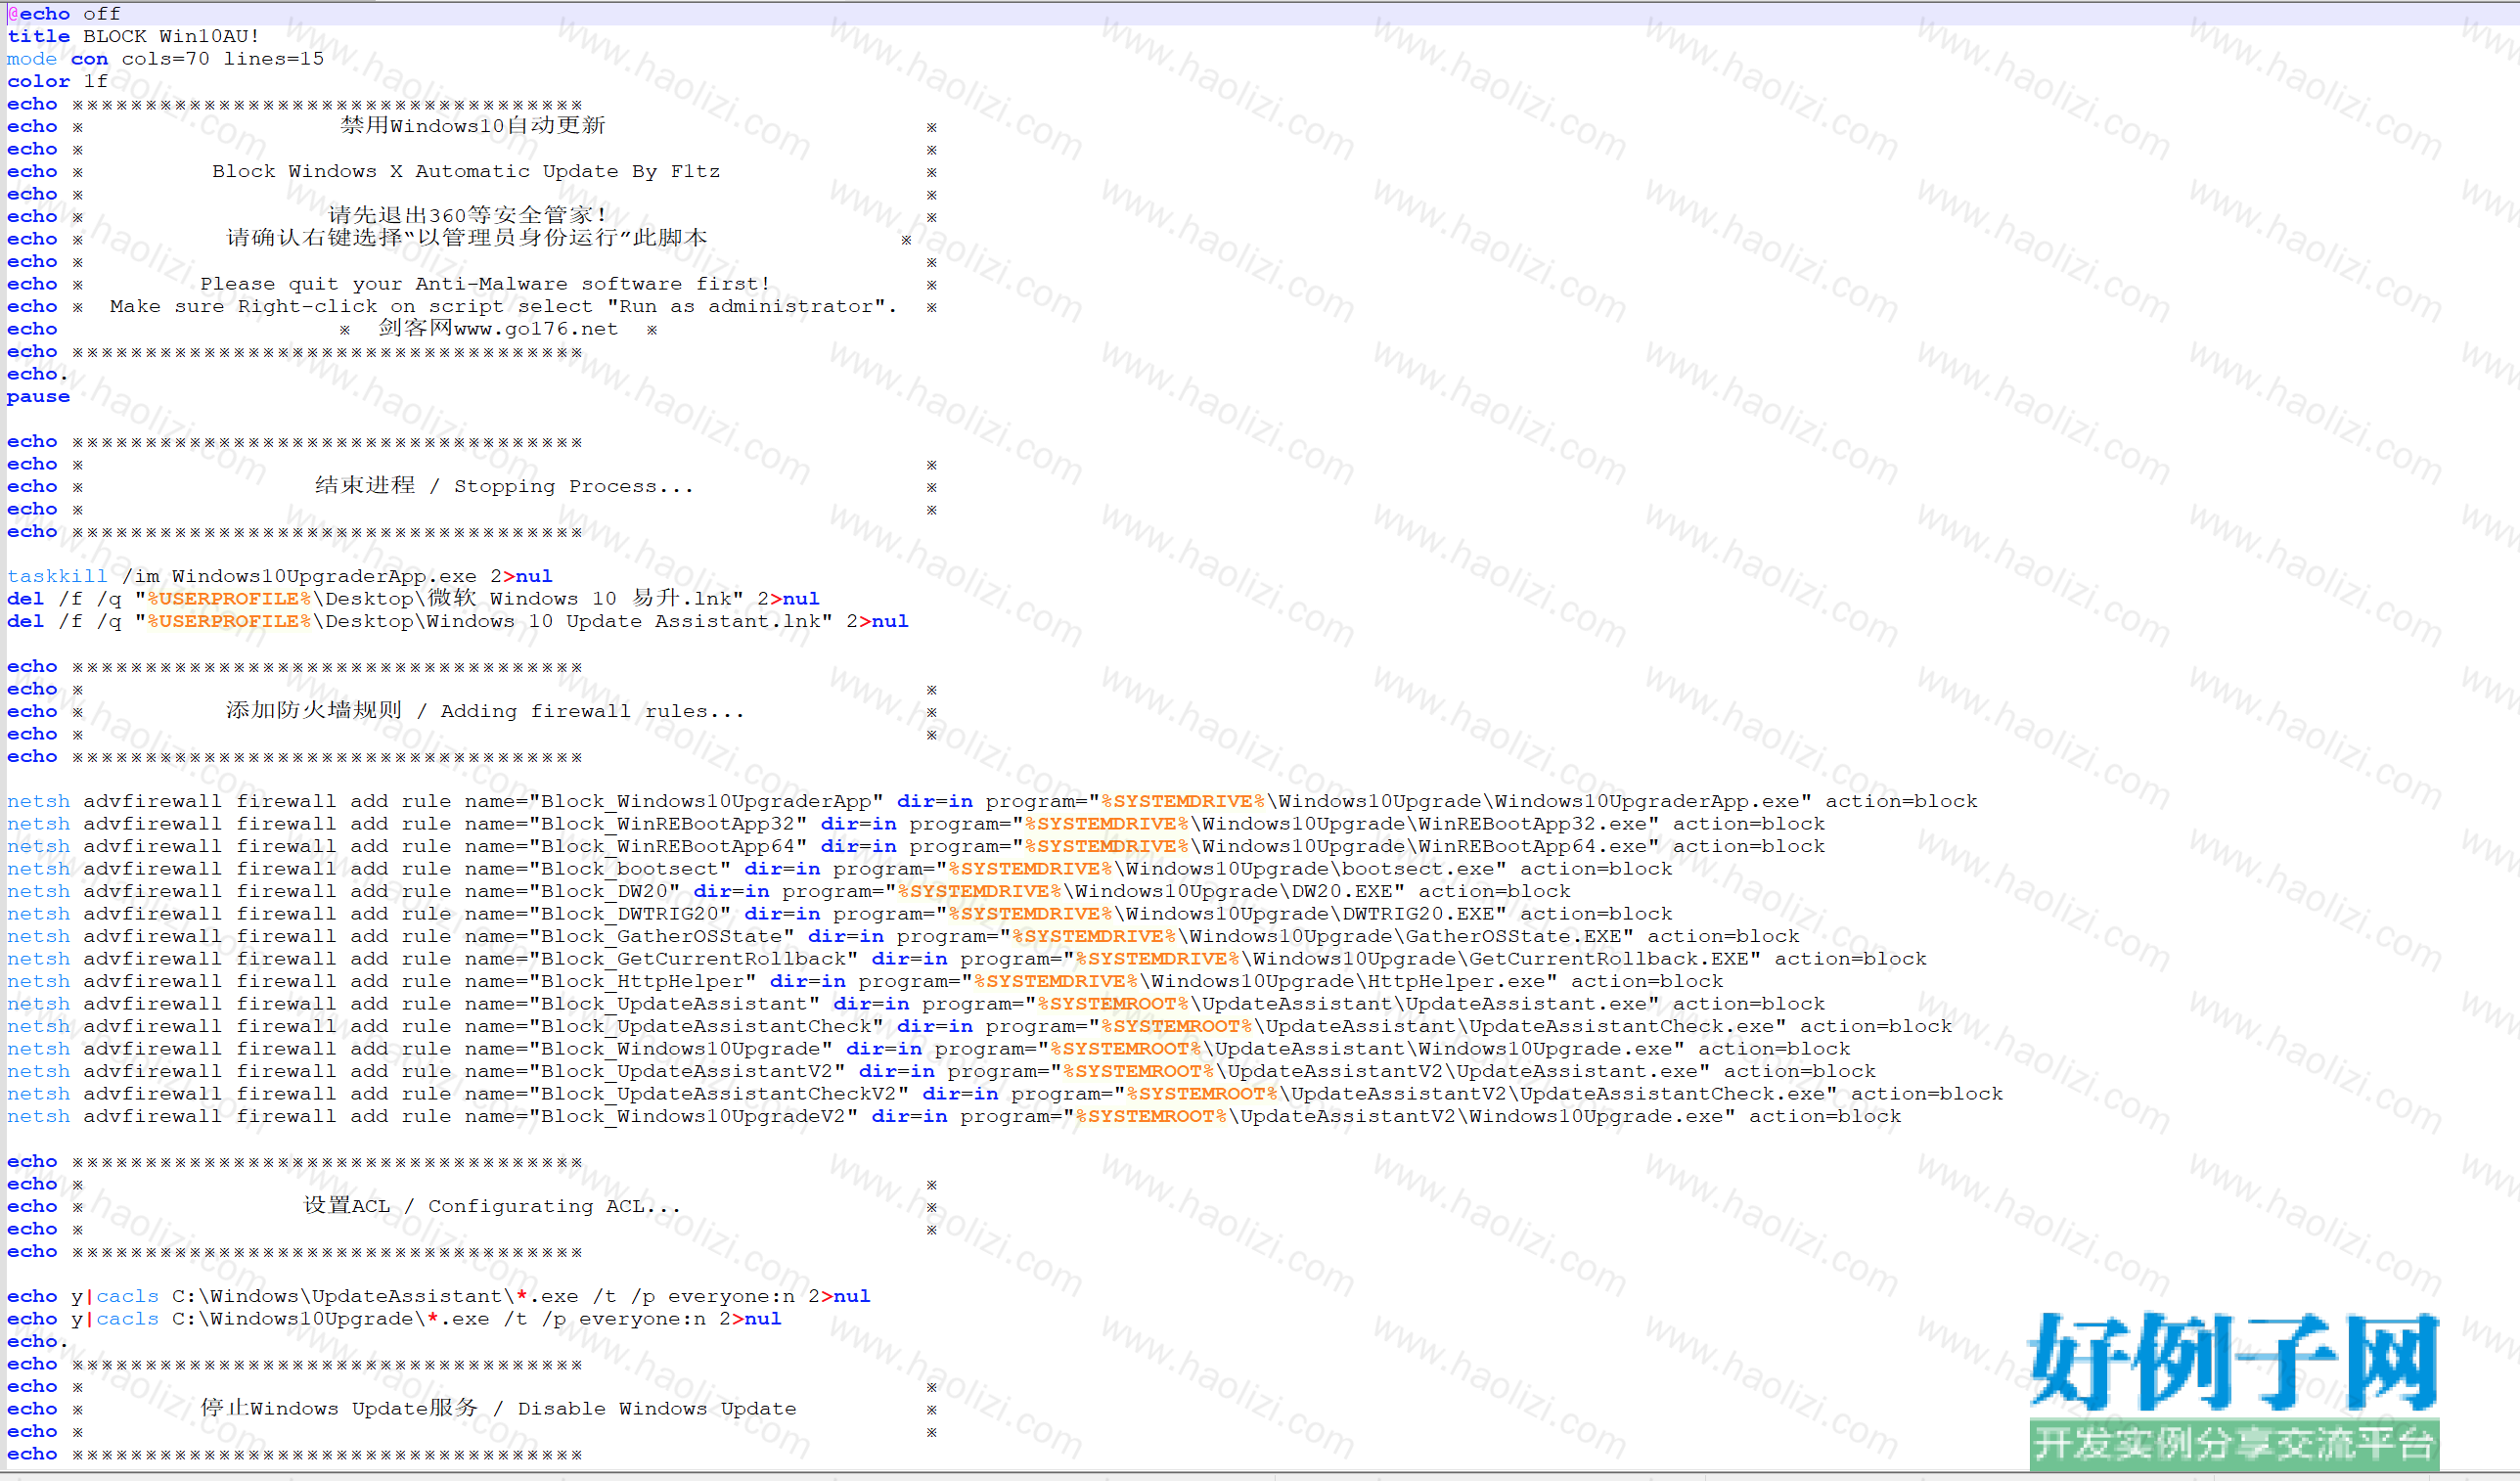The height and width of the screenshot is (1481, 2520).
Task: Click netsh rule 'Block_GetCurrentRollback' line
Action: point(967,959)
